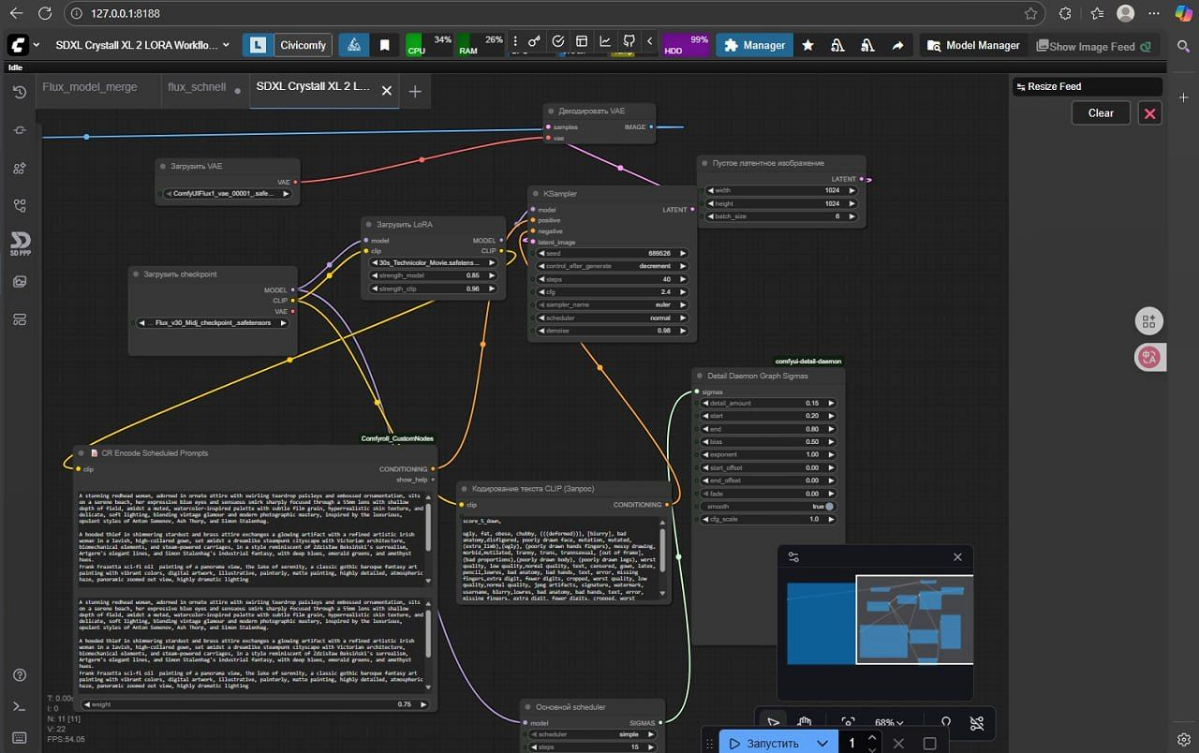1199x753 pixels.
Task: Collapse the Основной scheduler node dot
Action: point(528,707)
